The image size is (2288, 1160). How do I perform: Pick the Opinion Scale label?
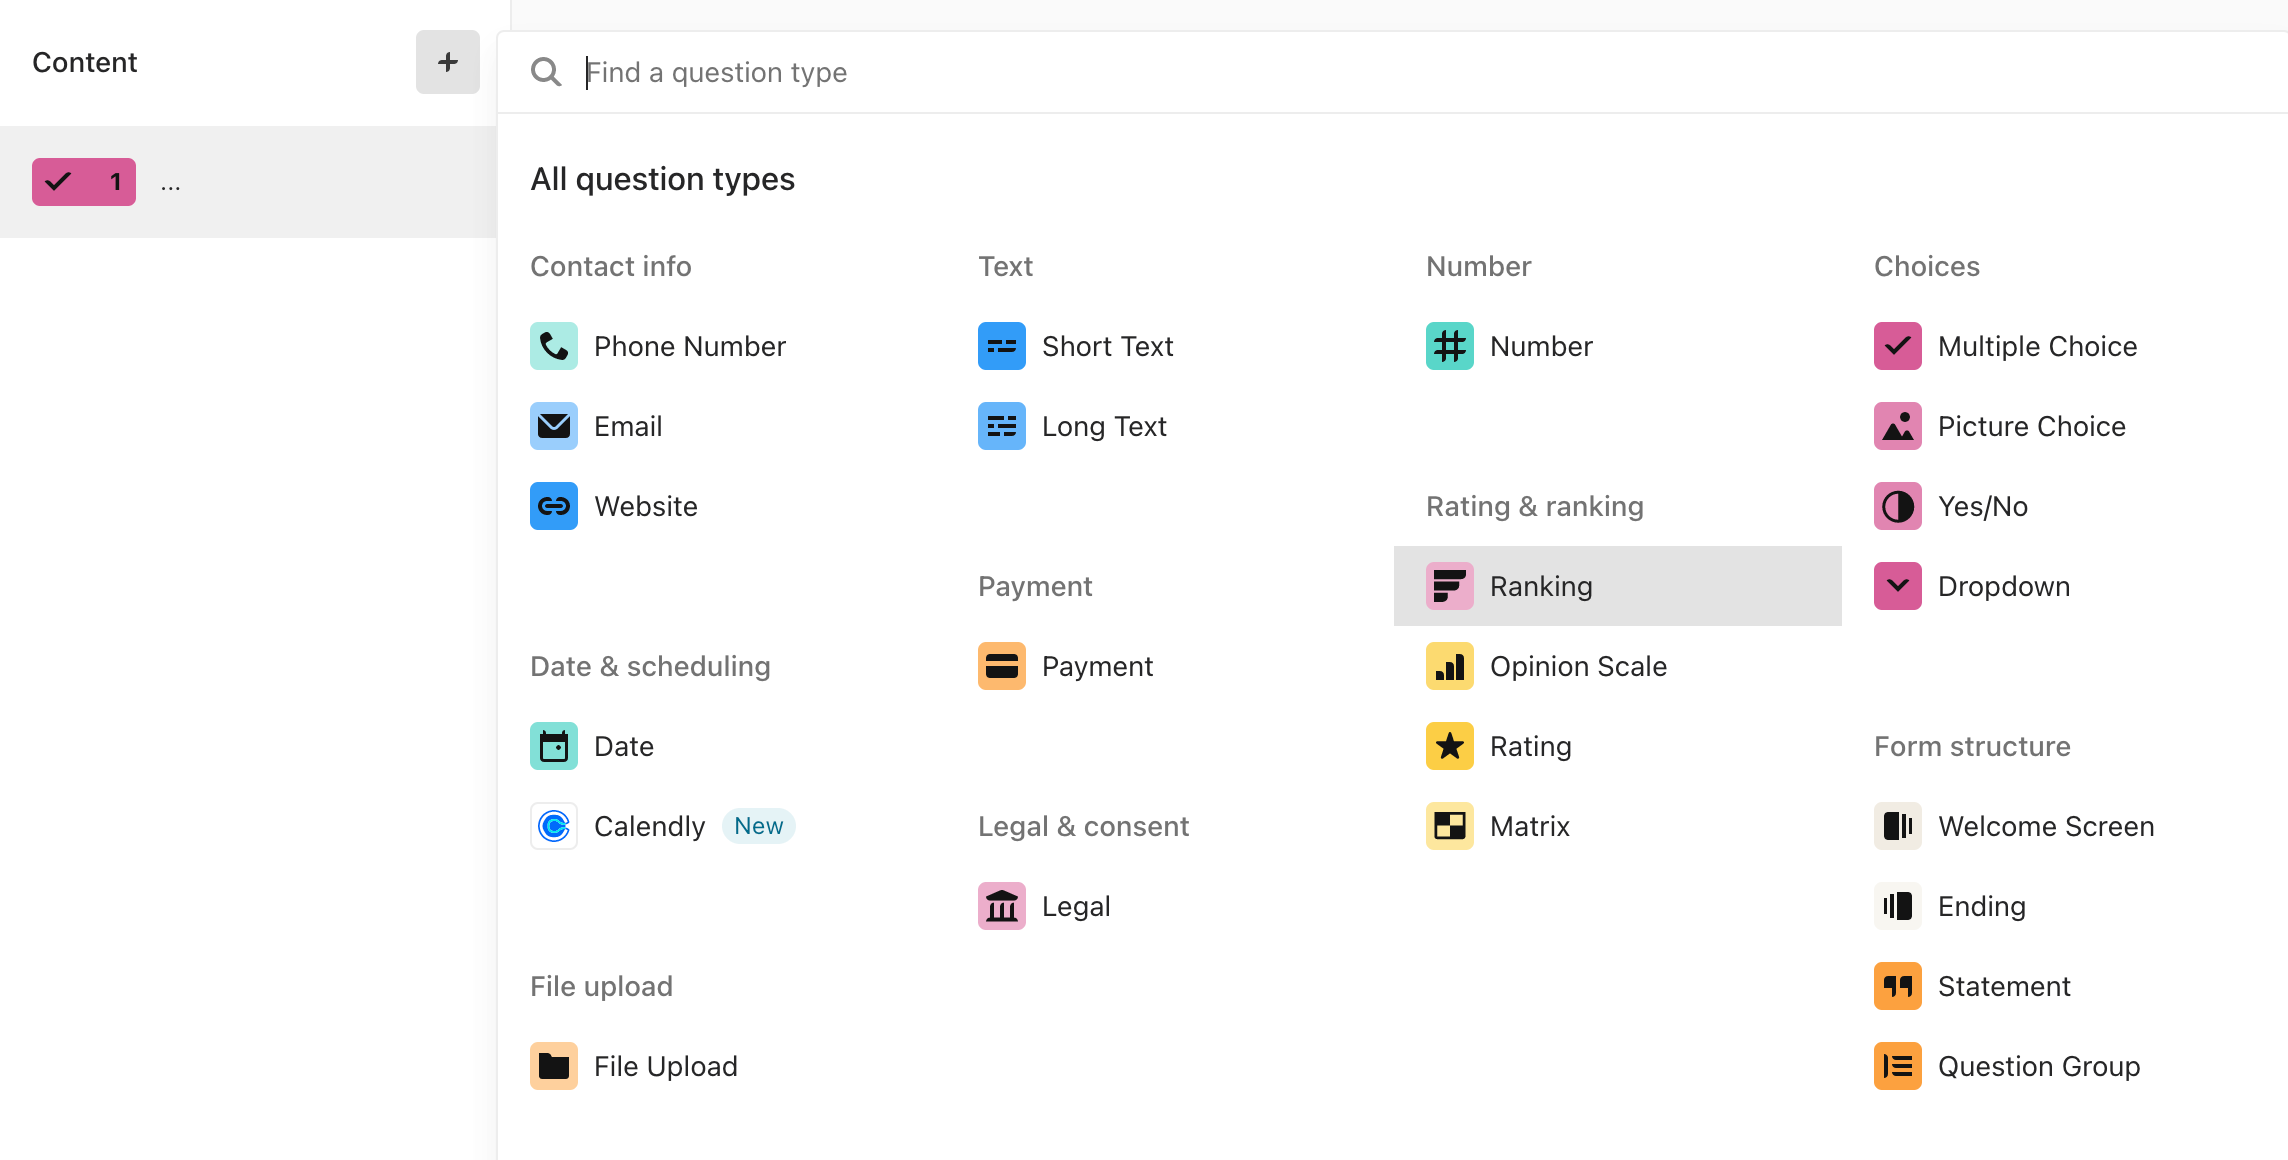click(1578, 666)
